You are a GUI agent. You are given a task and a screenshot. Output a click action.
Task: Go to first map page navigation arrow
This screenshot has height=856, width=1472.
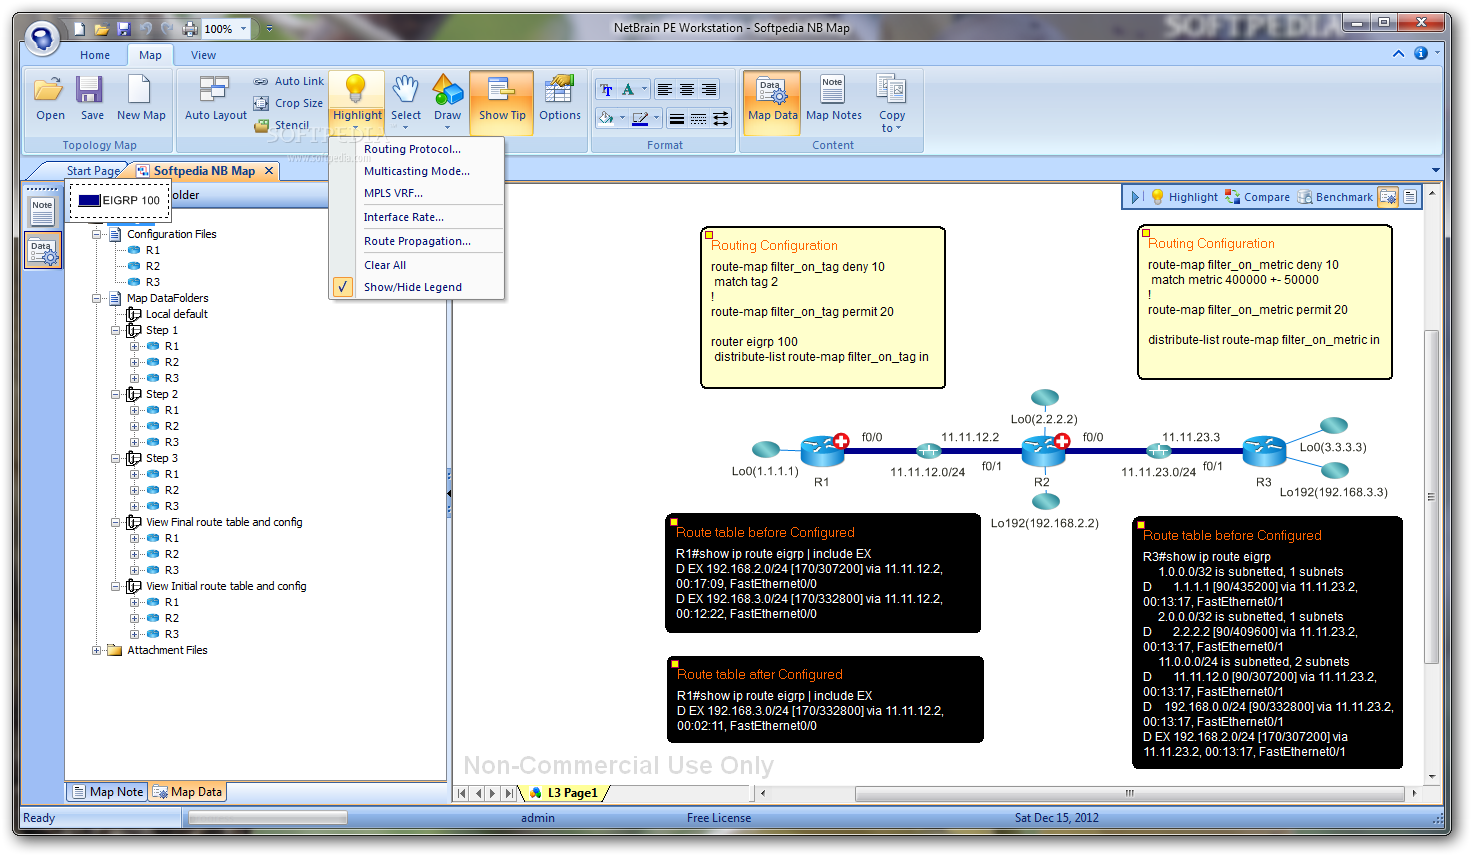(462, 793)
